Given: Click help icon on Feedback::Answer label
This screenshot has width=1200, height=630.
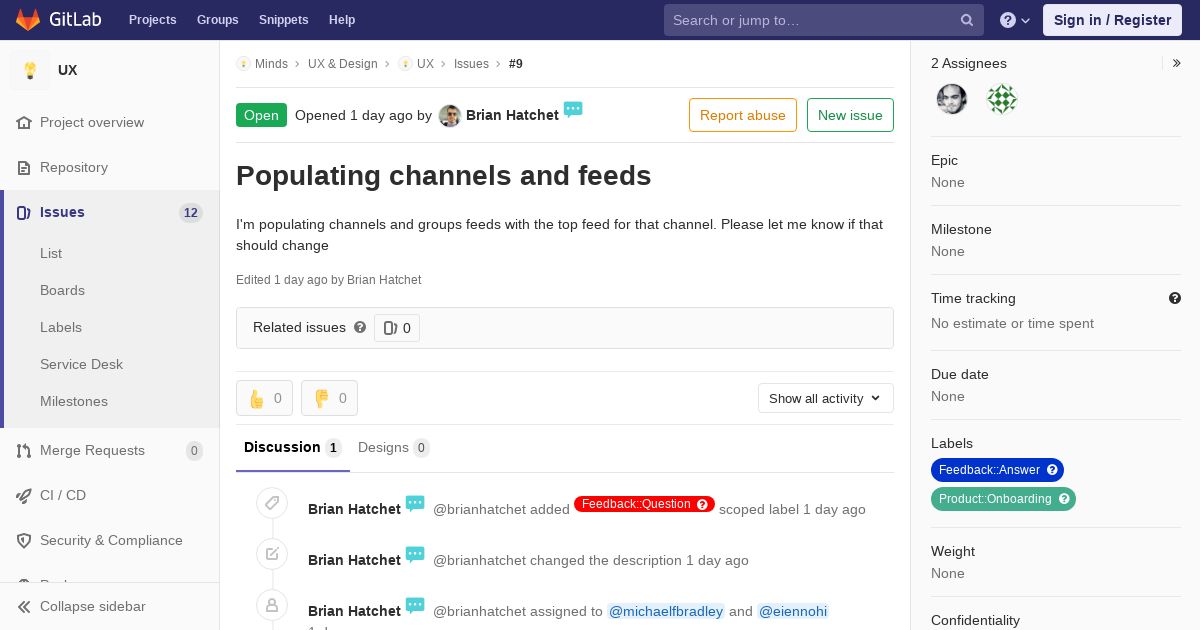Looking at the screenshot, I should click(x=1052, y=470).
